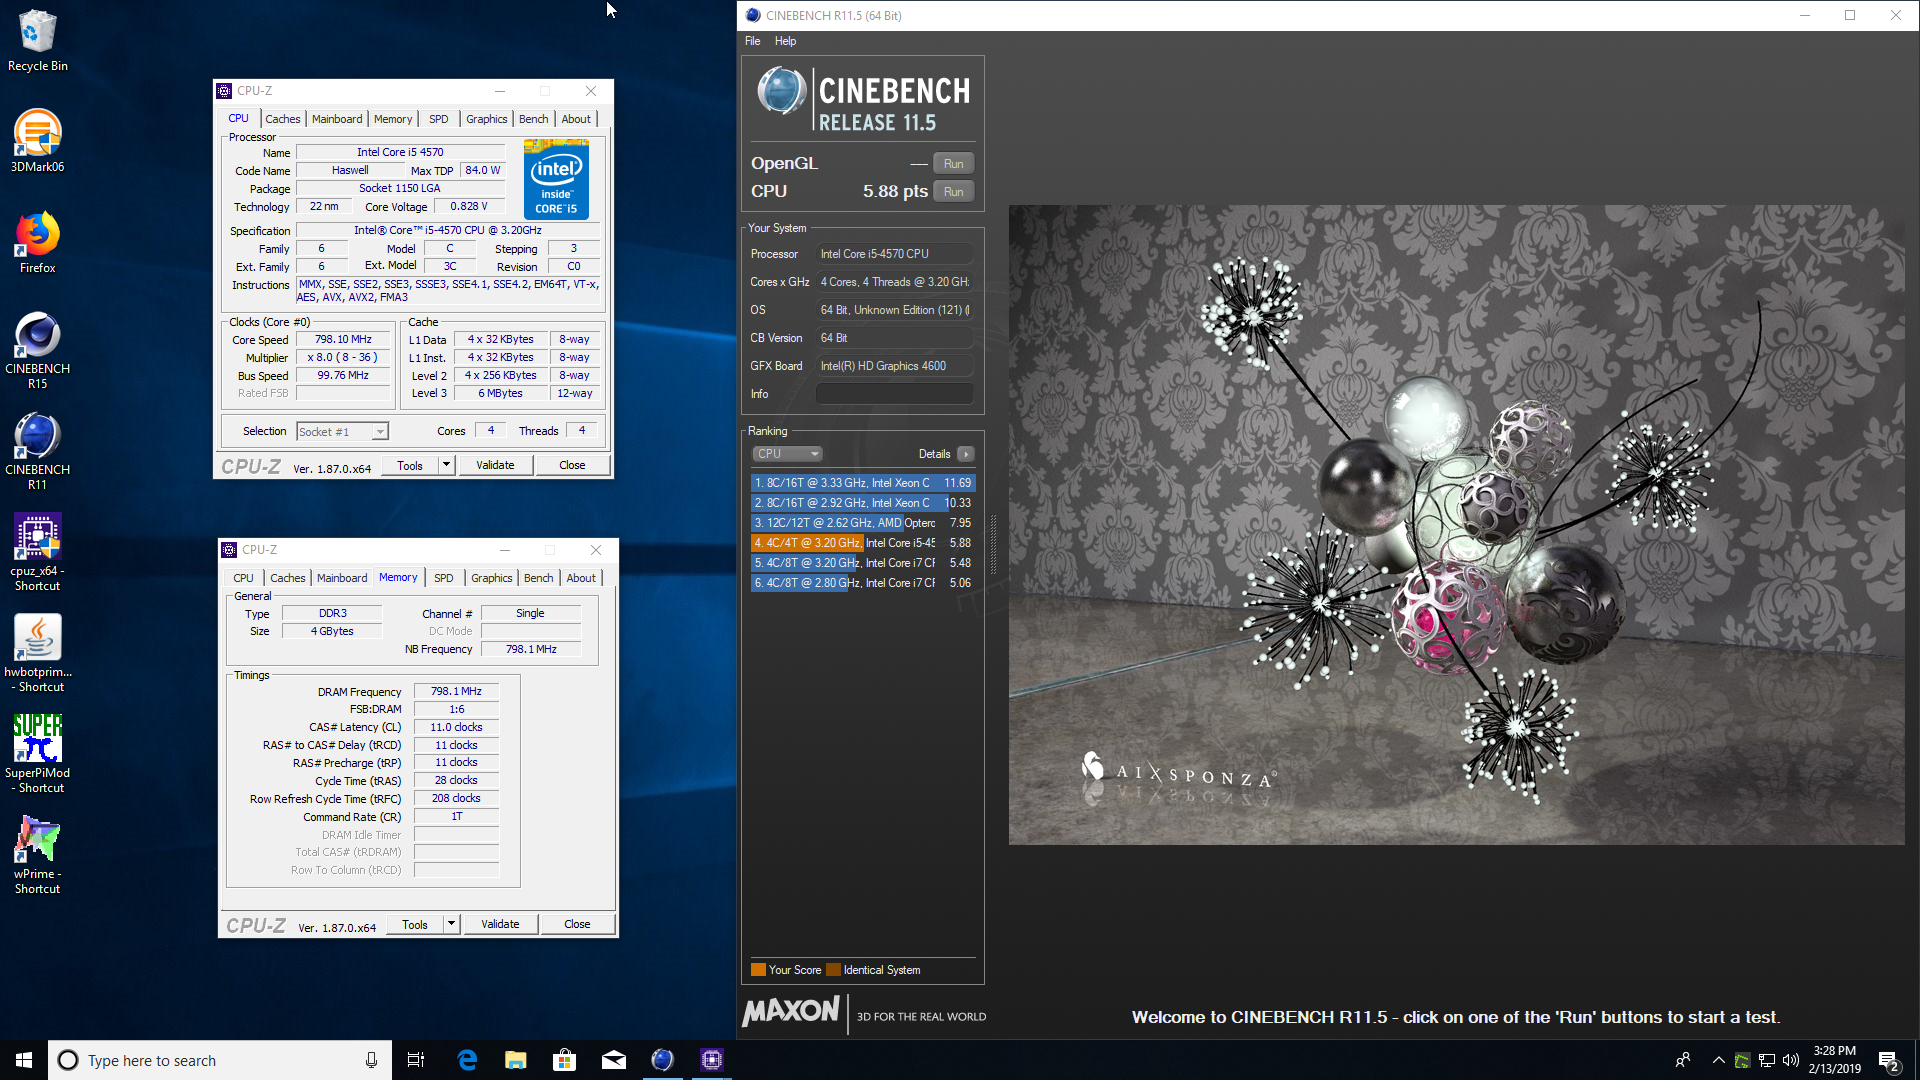Click Close in the bottom CPU-Z window

coord(577,924)
